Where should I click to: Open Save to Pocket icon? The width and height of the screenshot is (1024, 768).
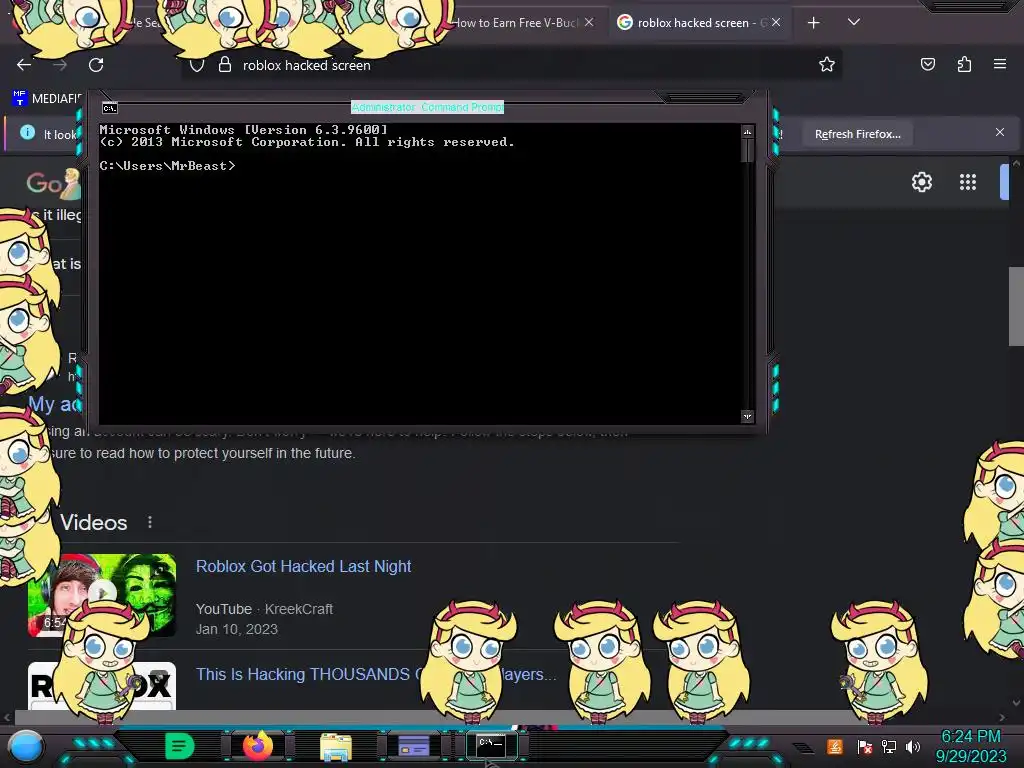click(927, 64)
